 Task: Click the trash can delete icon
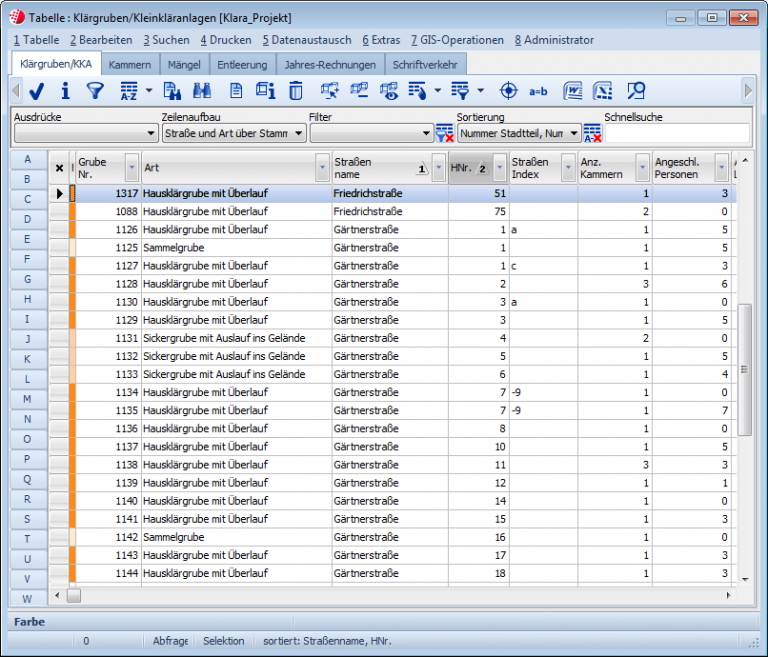(295, 91)
